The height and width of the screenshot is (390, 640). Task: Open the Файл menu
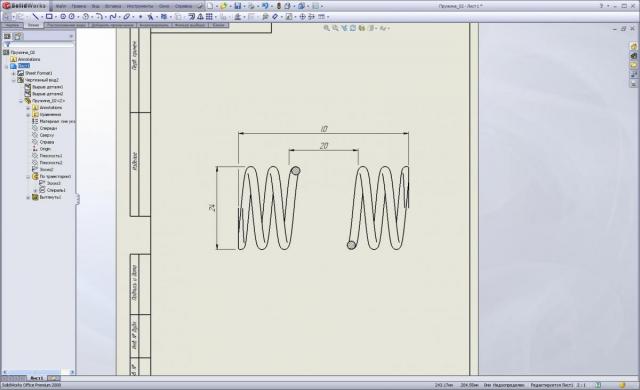tap(61, 6)
